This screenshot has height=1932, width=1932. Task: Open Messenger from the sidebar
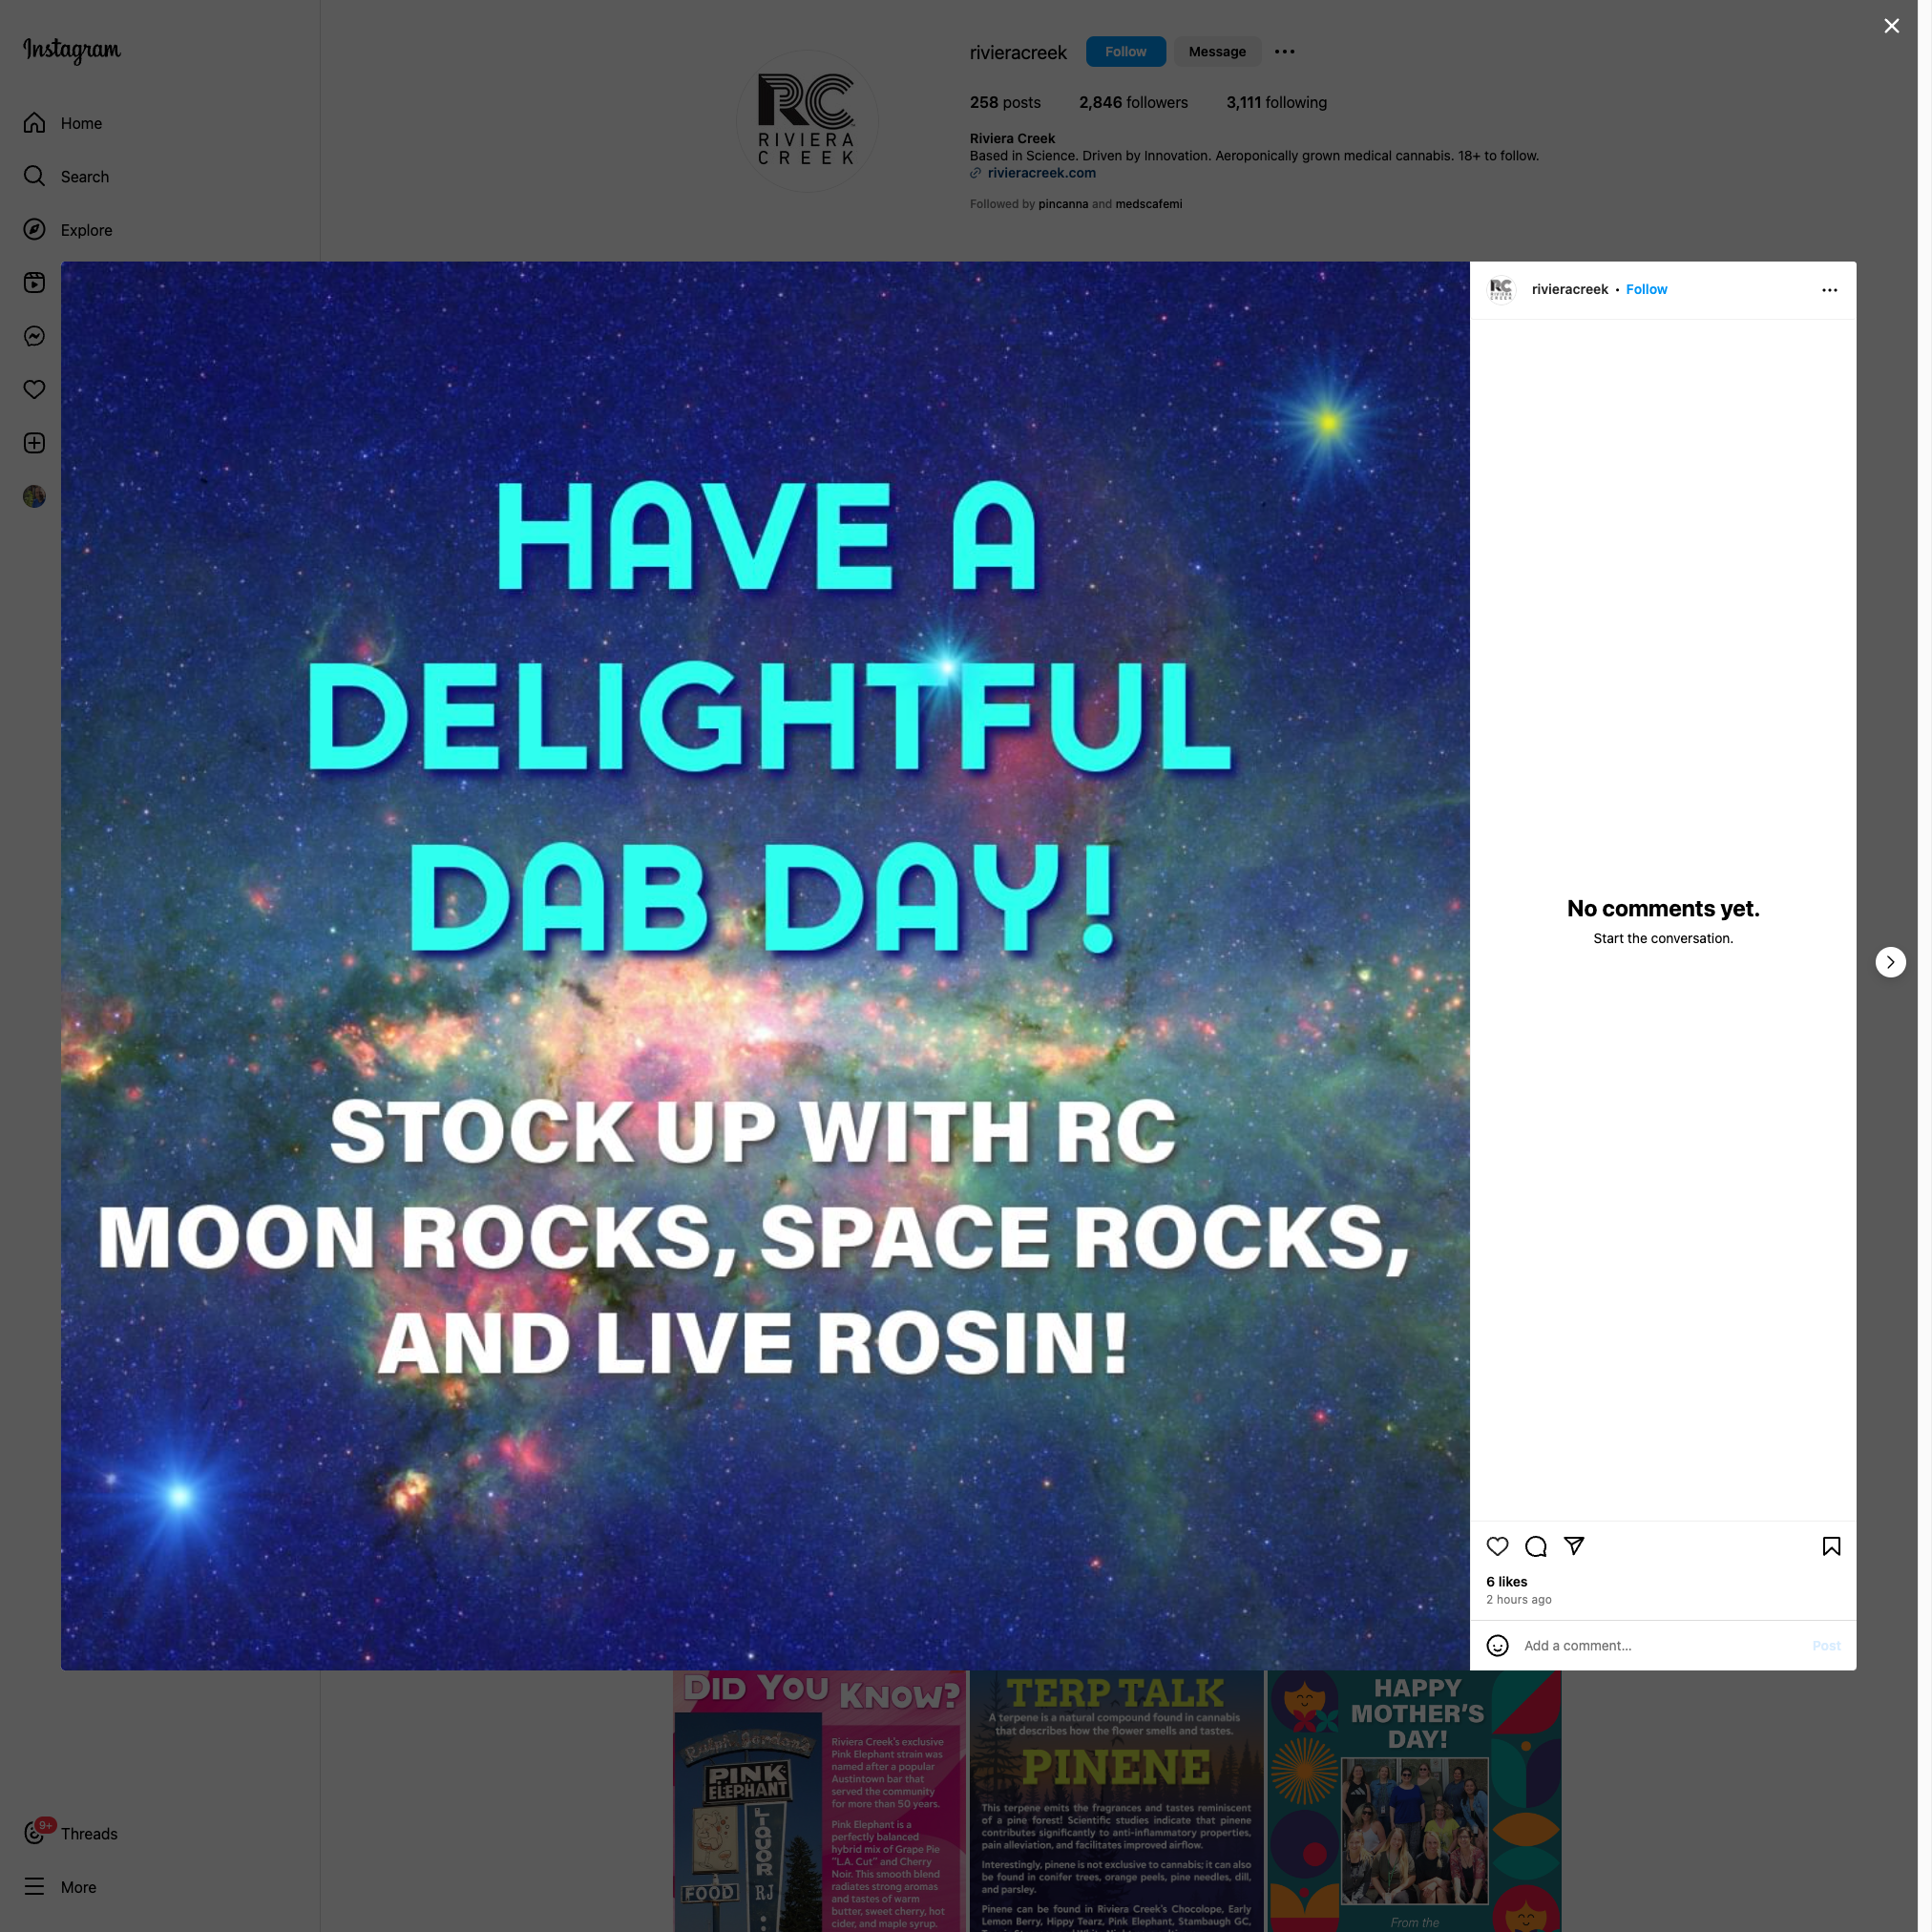[x=34, y=336]
